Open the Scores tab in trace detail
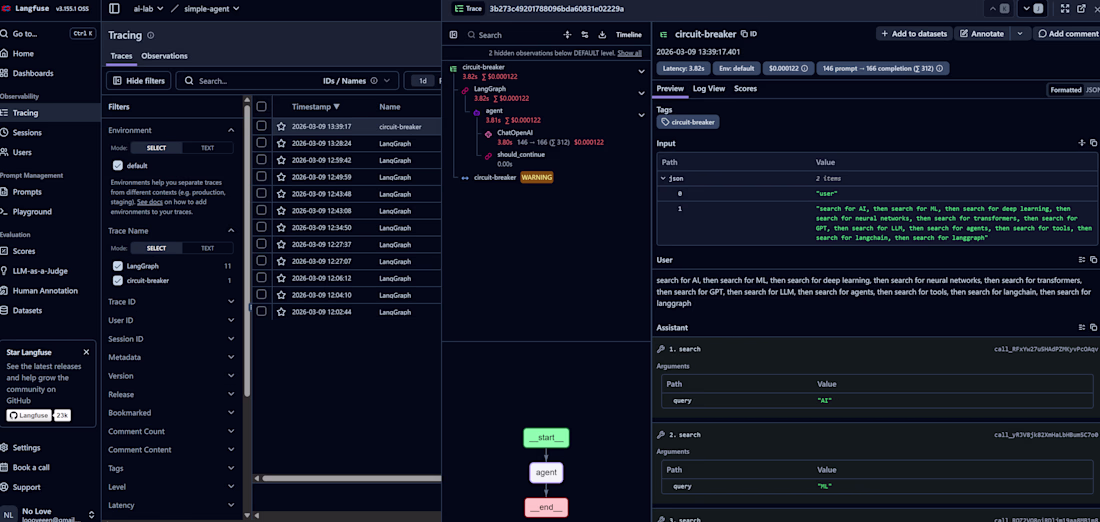1100x522 pixels. tap(745, 89)
